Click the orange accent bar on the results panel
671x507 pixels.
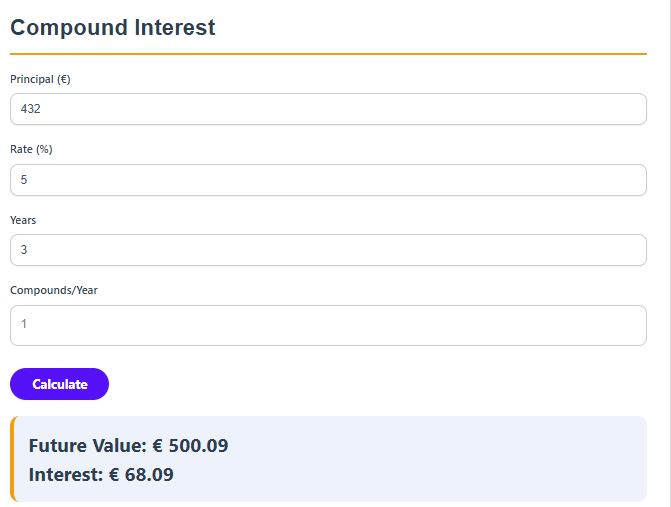[x=13, y=459]
